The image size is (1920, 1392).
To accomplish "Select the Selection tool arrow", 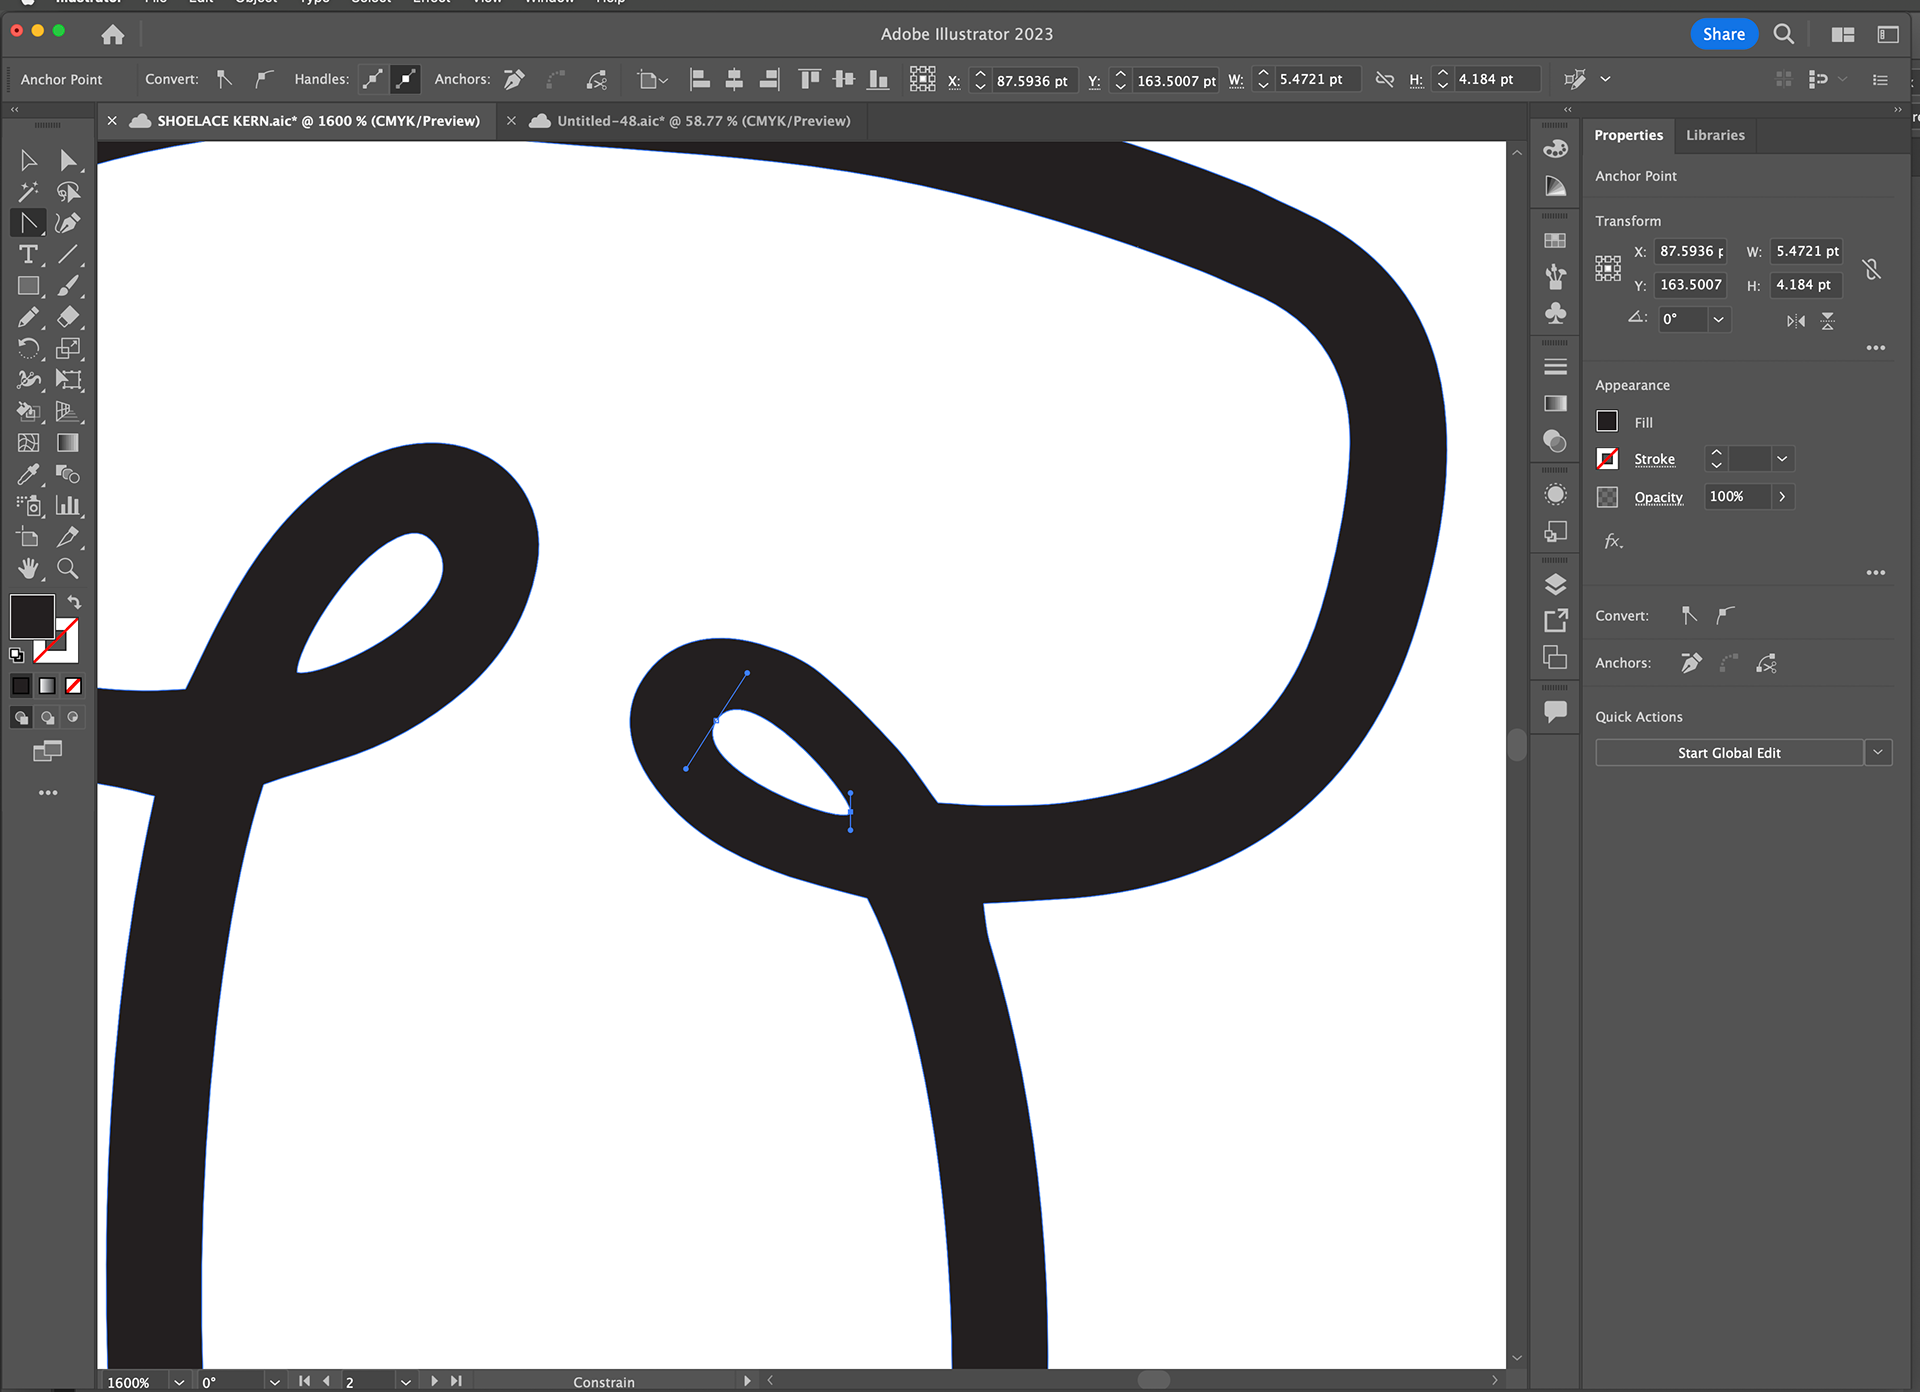I will pos(28,160).
